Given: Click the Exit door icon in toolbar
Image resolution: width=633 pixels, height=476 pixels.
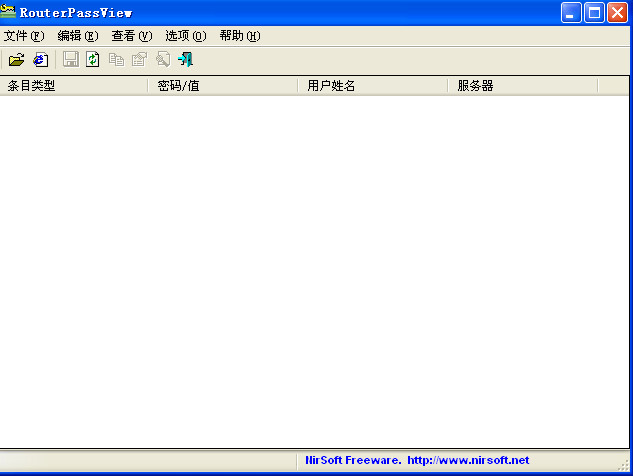Looking at the screenshot, I should coord(186,59).
